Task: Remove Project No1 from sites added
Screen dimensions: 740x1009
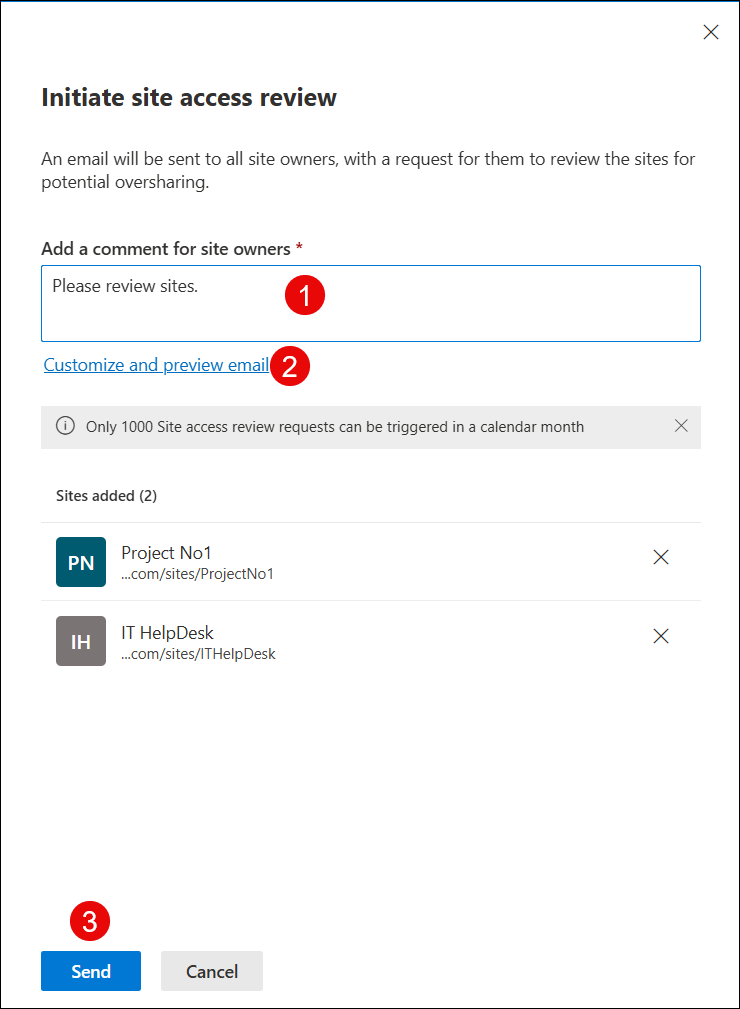Action: pyautogui.click(x=661, y=558)
